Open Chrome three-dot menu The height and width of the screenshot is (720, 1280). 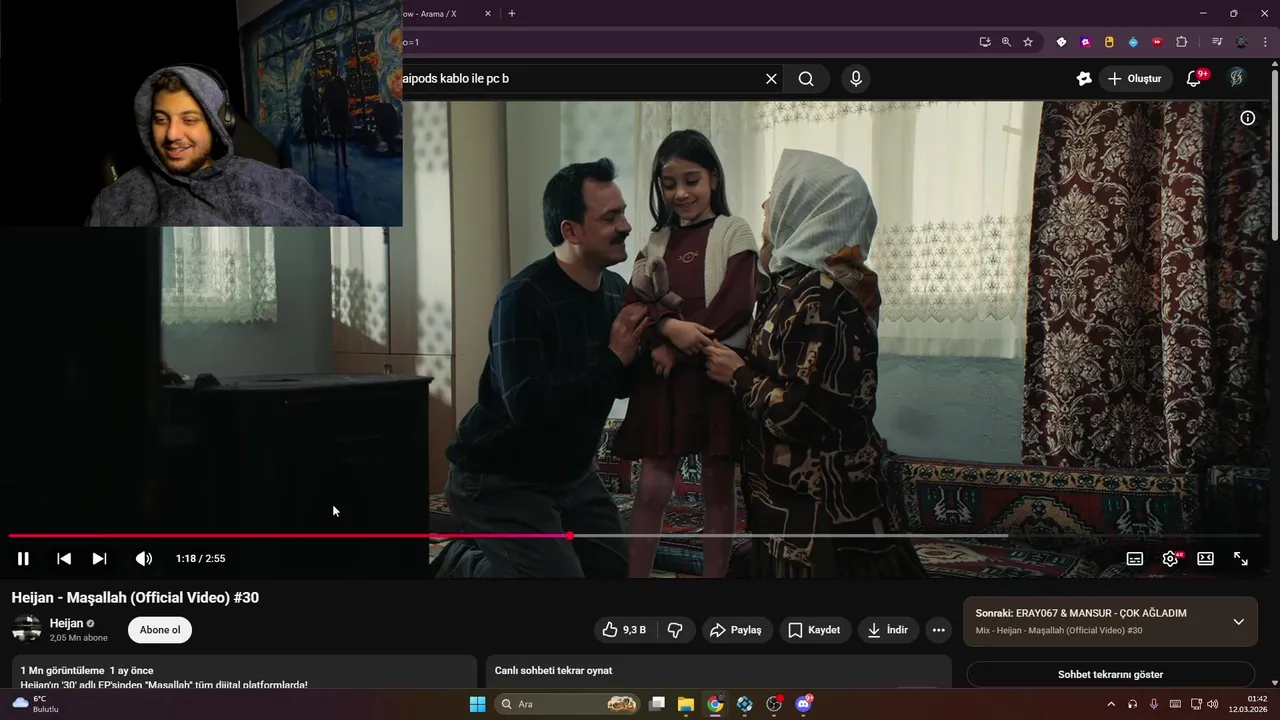[1265, 42]
